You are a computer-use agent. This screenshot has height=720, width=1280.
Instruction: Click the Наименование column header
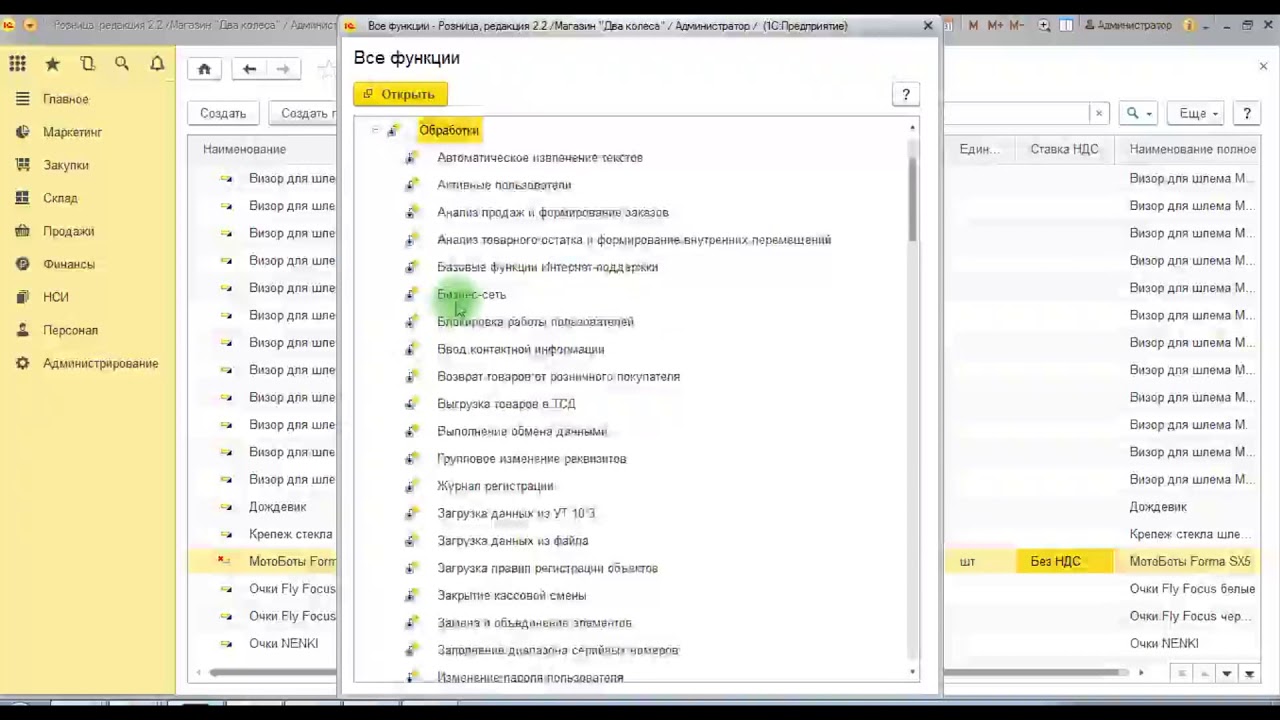(x=244, y=149)
